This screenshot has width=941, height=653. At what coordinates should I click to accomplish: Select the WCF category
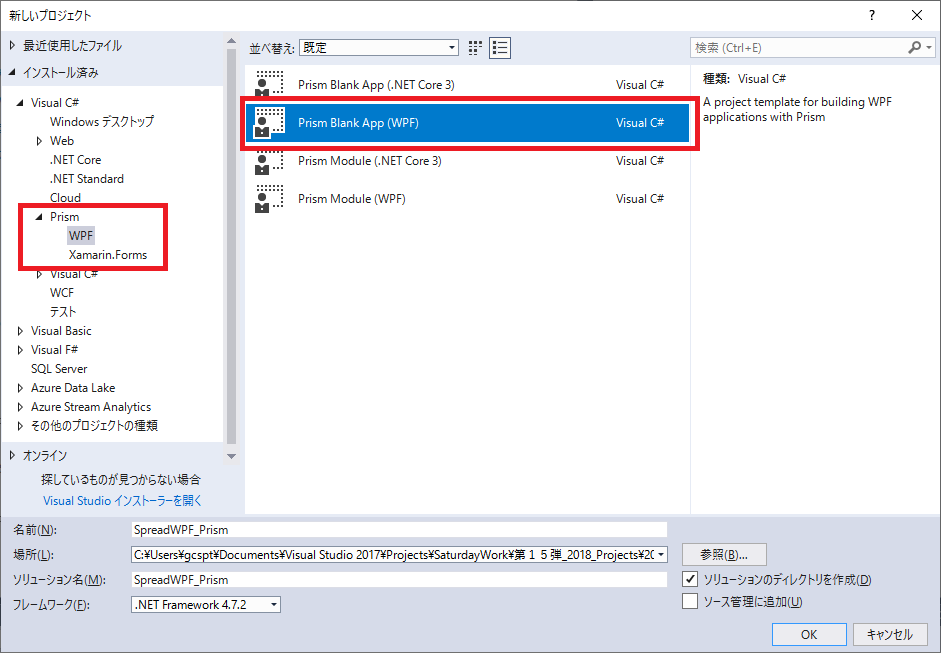62,293
